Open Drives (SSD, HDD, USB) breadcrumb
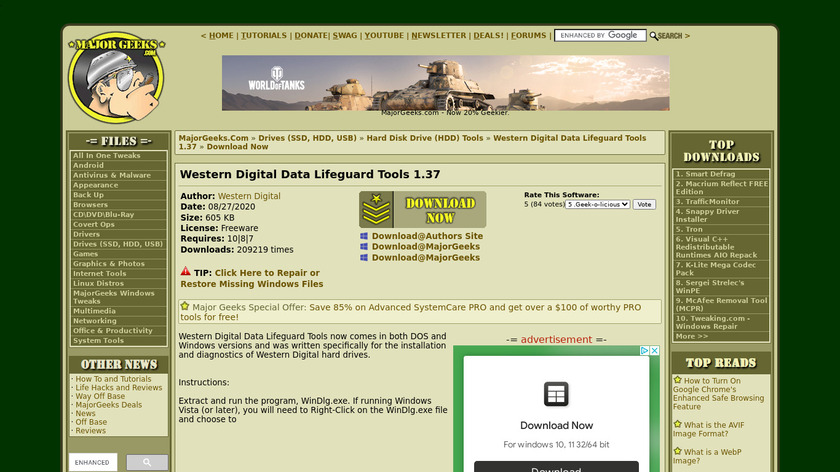Image resolution: width=840 pixels, height=472 pixels. pyautogui.click(x=308, y=138)
